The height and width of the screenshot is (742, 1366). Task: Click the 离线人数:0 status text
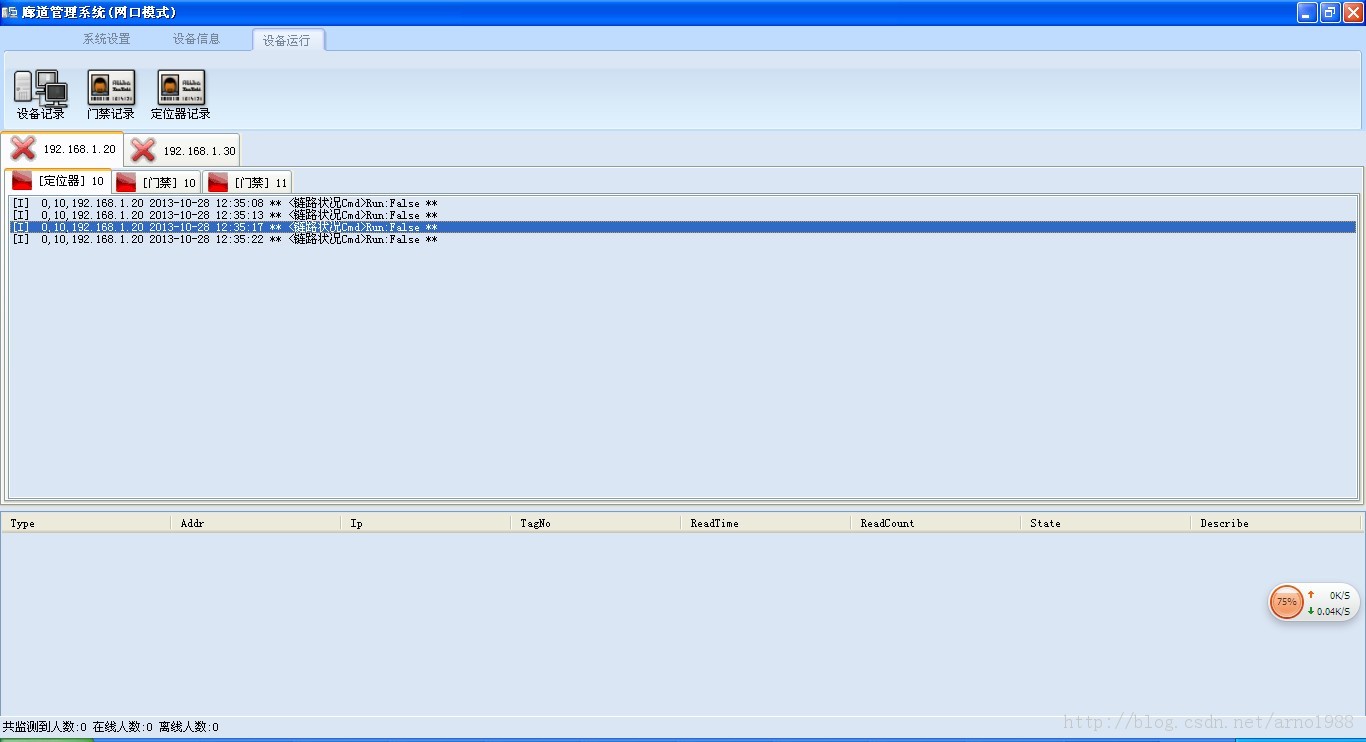pos(189,727)
